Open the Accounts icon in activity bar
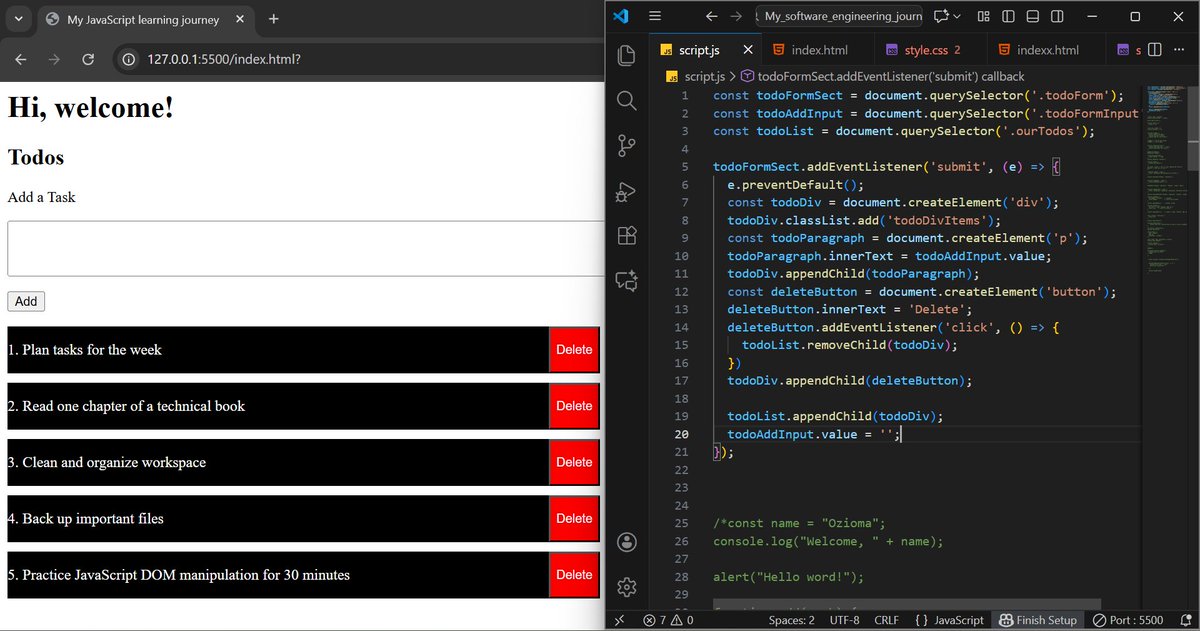 click(x=627, y=542)
